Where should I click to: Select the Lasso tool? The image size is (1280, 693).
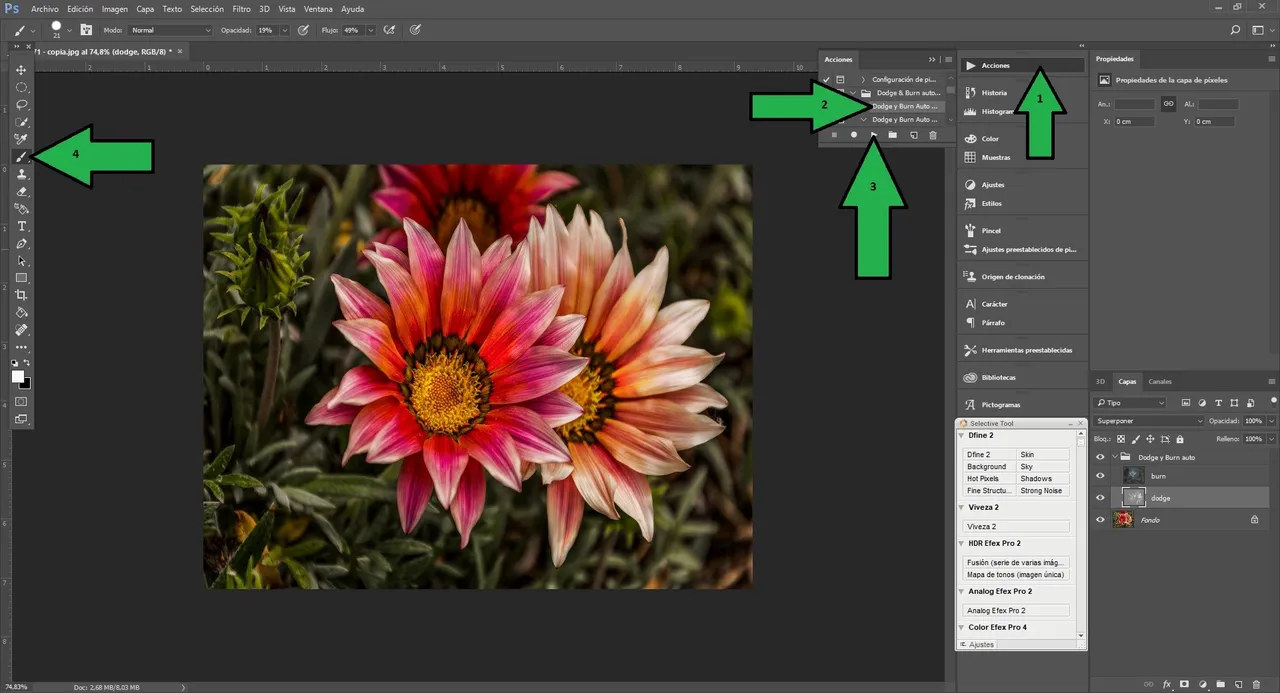coord(21,104)
